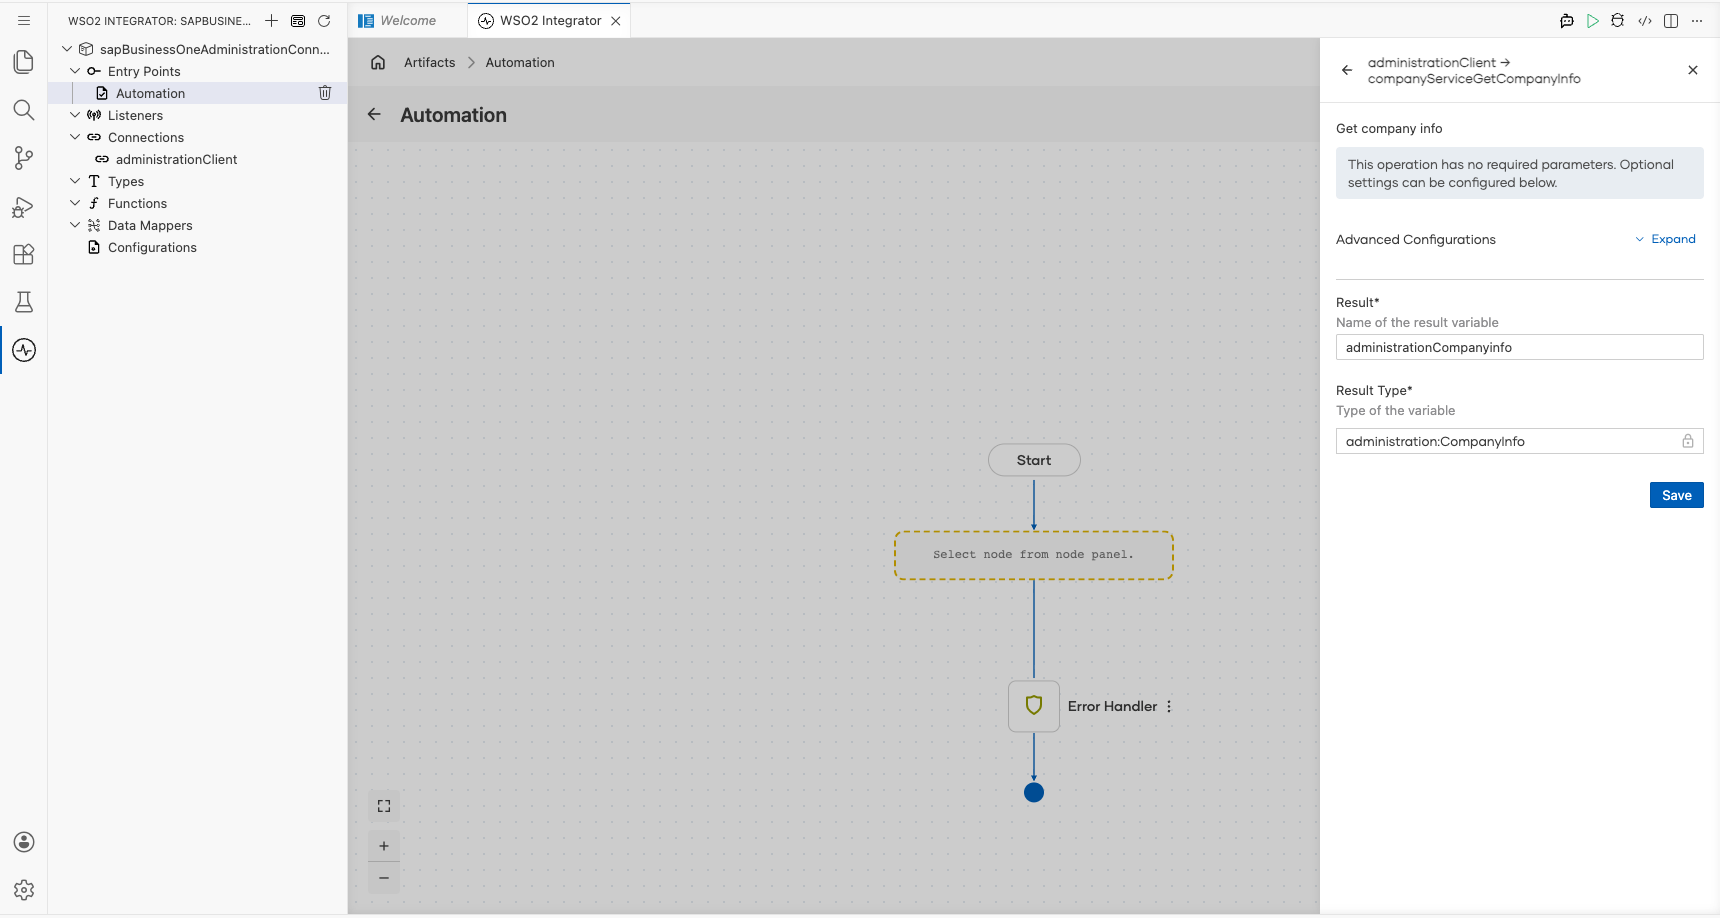Screen dimensions: 1720x918
Task: Close the WSO2 Integrator tab
Action: [616, 21]
